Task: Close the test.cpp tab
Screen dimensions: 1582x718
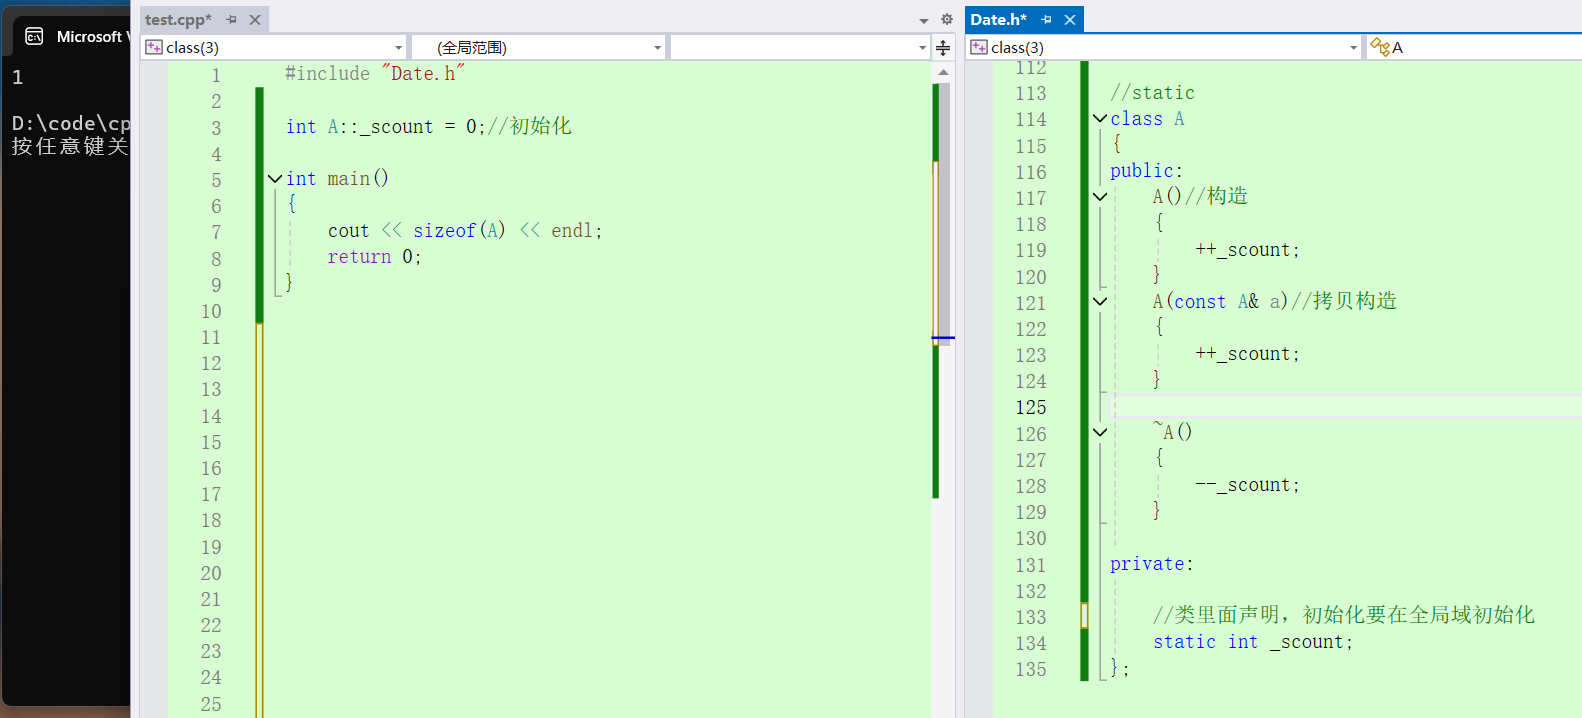Action: coord(255,20)
